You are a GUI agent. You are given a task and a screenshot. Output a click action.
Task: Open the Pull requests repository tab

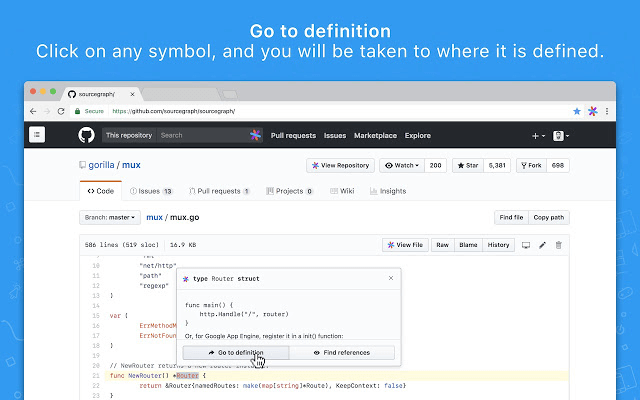(218, 190)
